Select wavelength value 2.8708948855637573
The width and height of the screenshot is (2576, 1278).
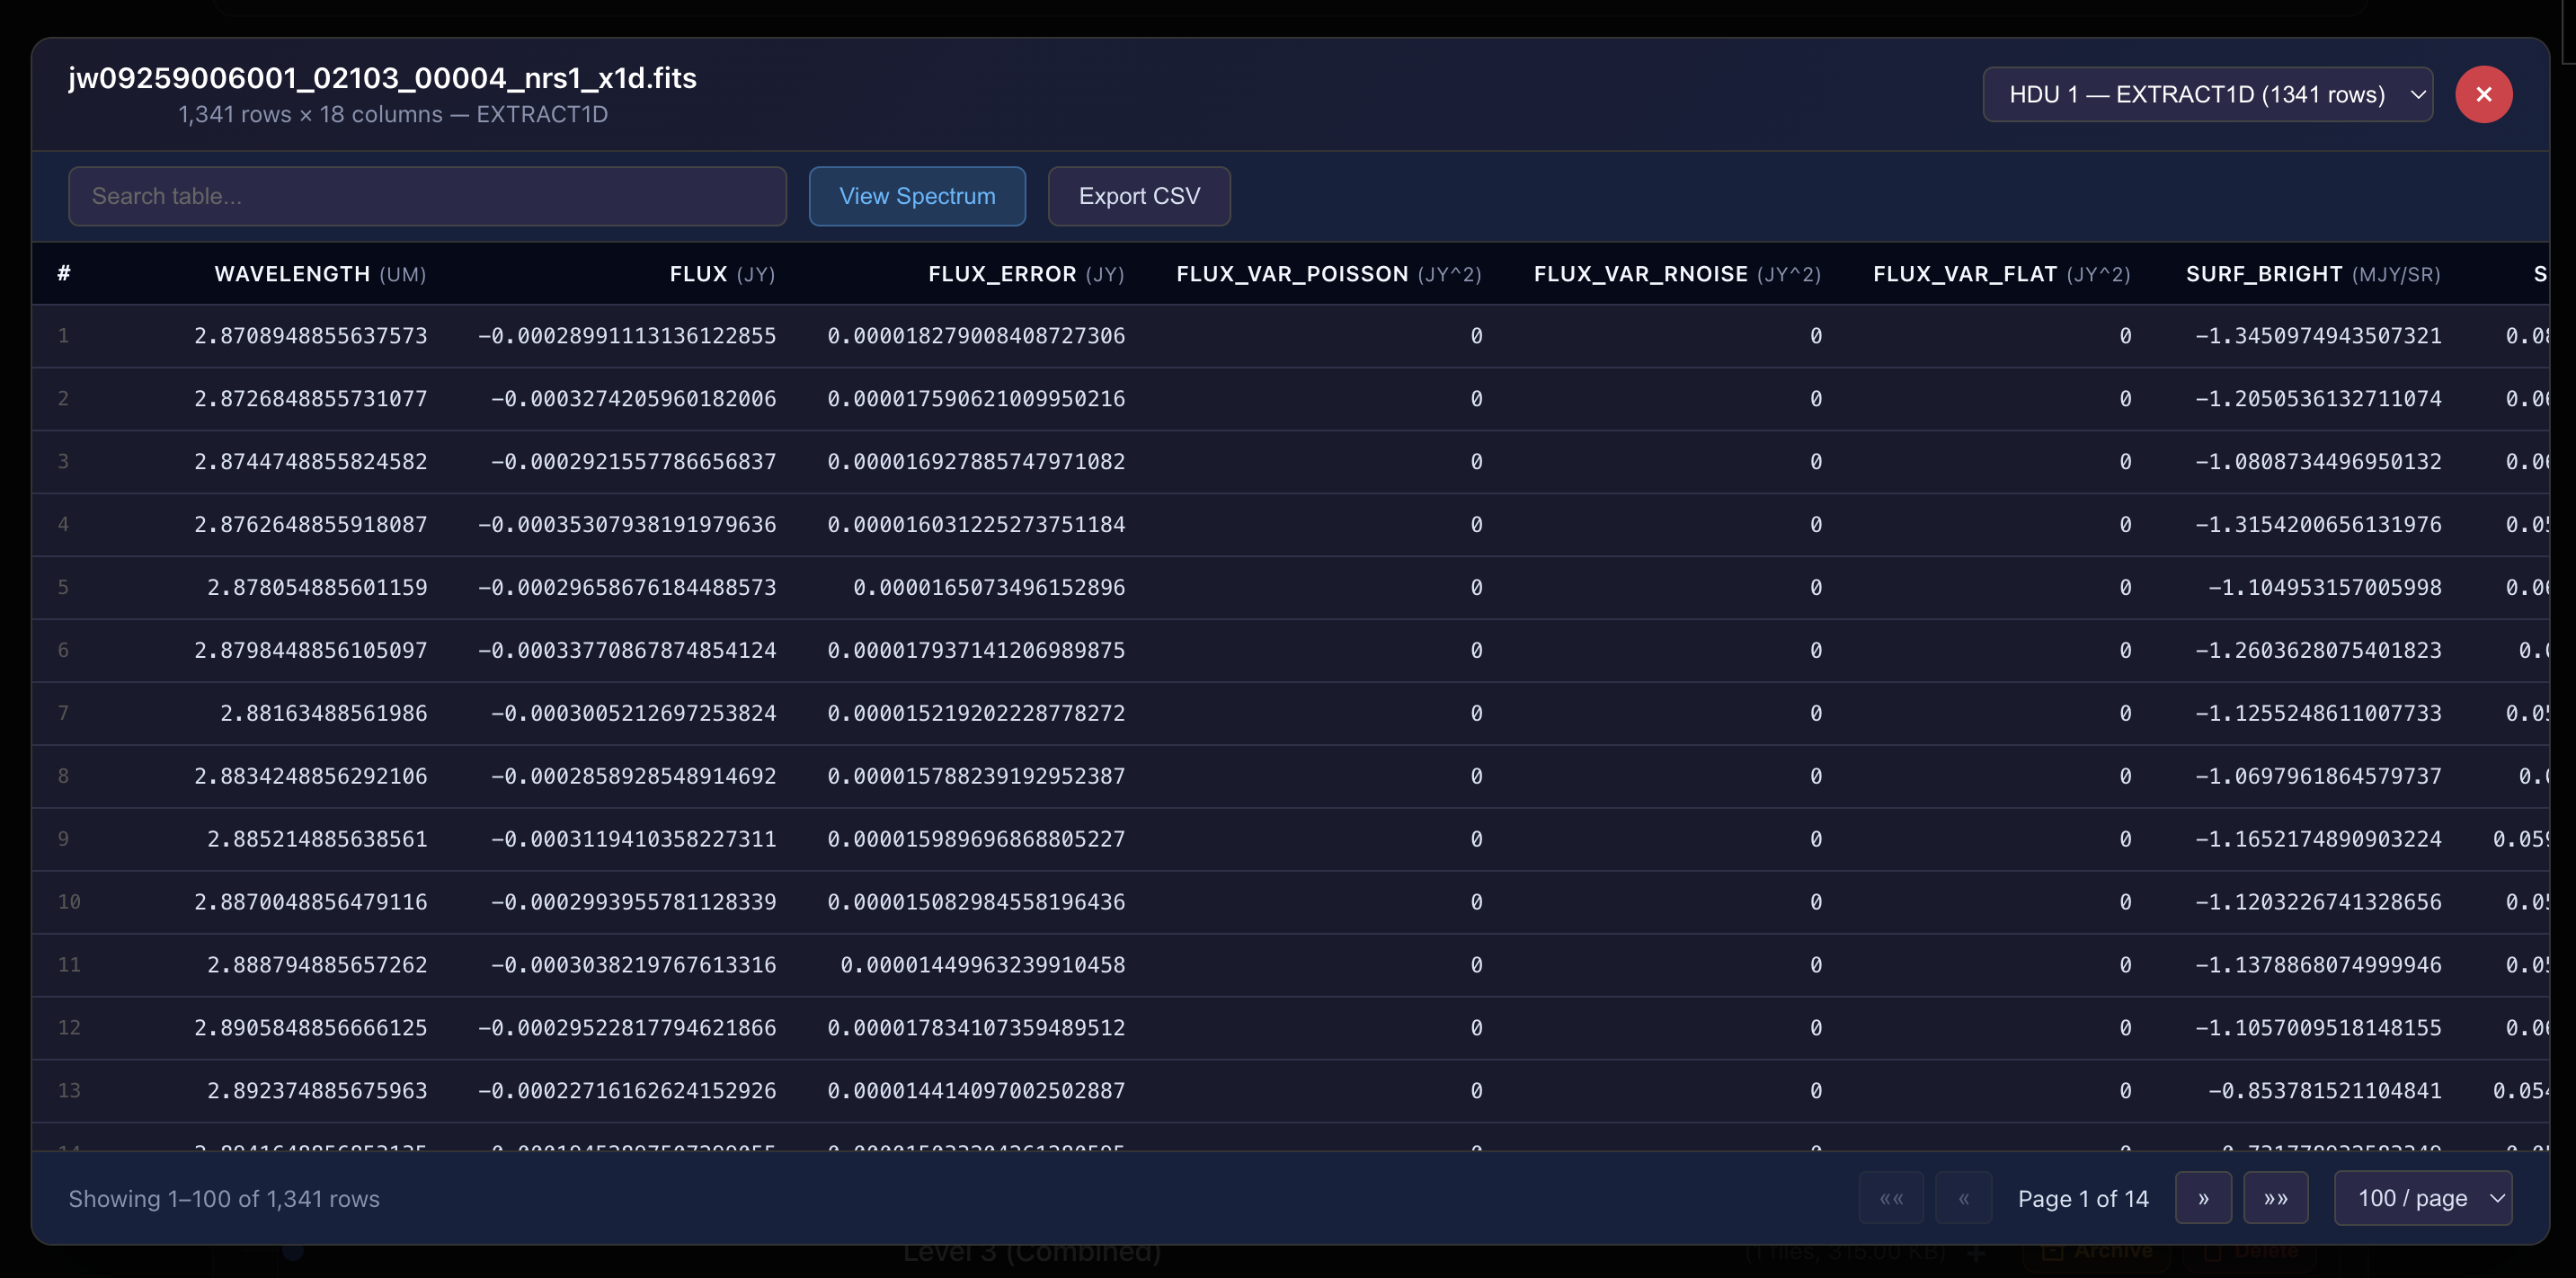click(311, 336)
